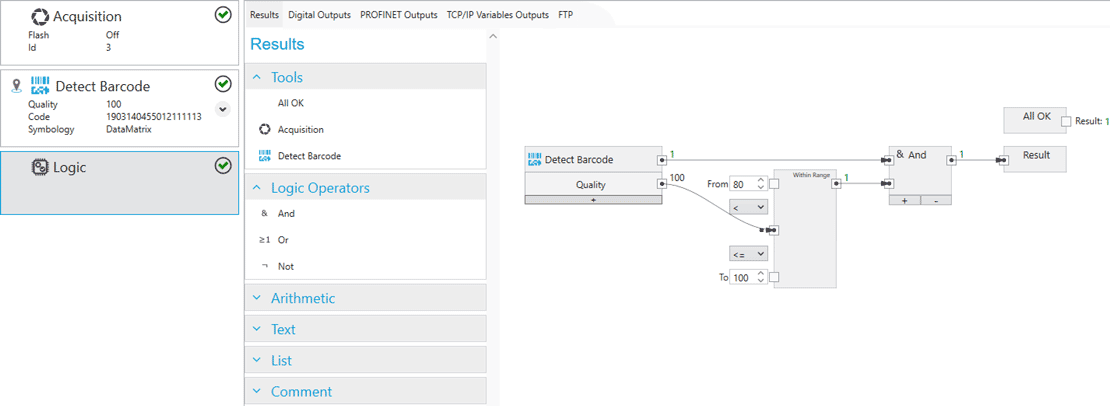Image resolution: width=1110 pixels, height=406 pixels.
Task: Toggle the checkbox next to To value
Action: (x=774, y=278)
